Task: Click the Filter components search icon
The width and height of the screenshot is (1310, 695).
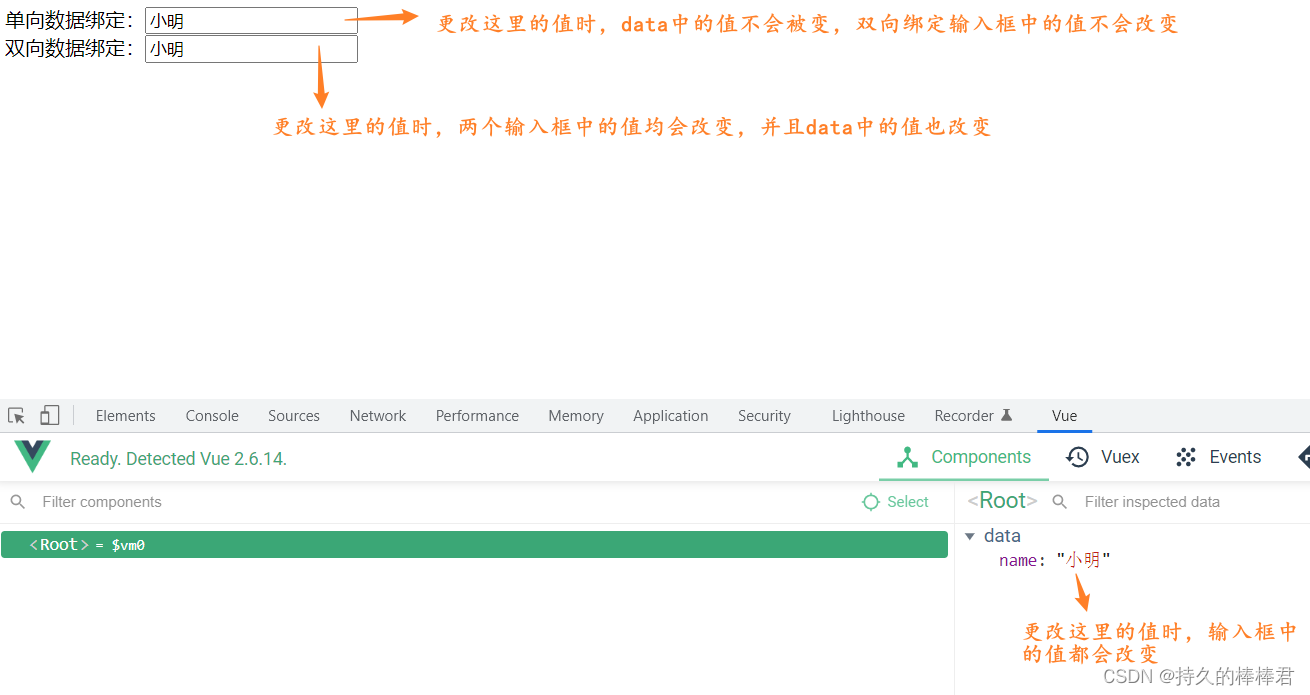Action: pos(18,502)
